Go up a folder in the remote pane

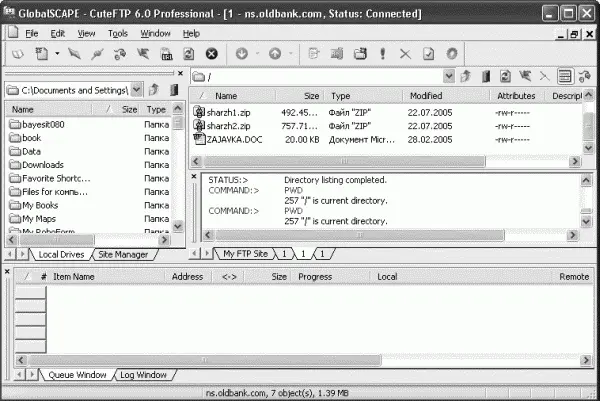467,76
